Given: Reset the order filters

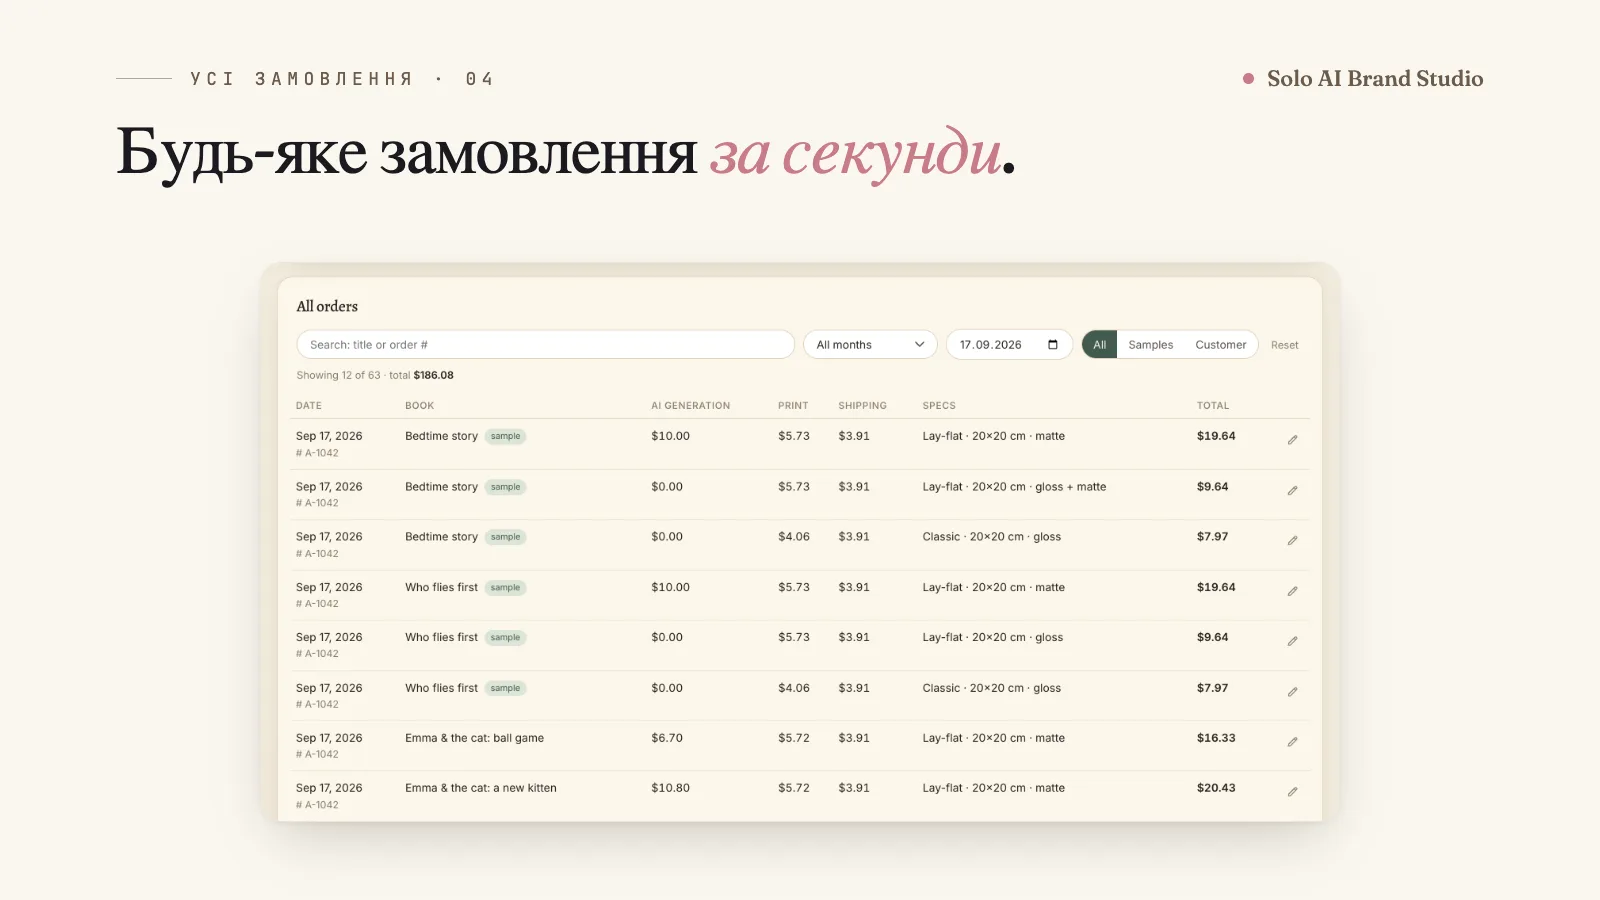Looking at the screenshot, I should point(1285,345).
